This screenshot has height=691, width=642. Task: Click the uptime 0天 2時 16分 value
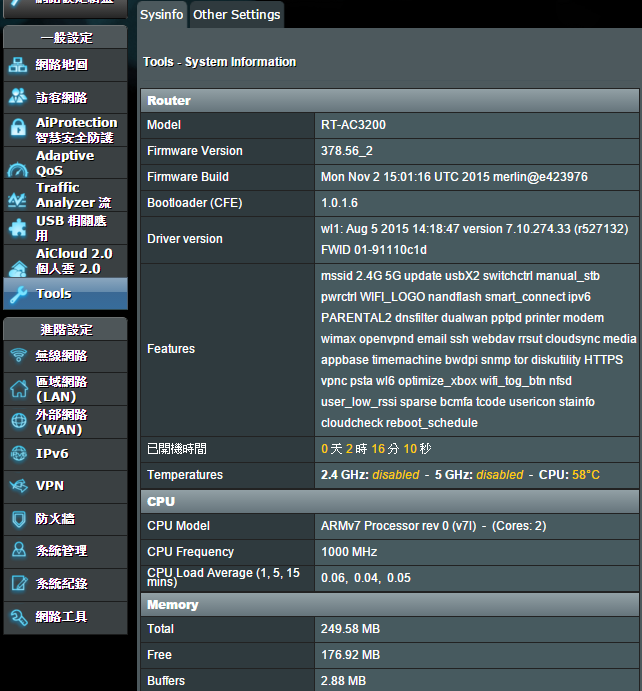(376, 449)
